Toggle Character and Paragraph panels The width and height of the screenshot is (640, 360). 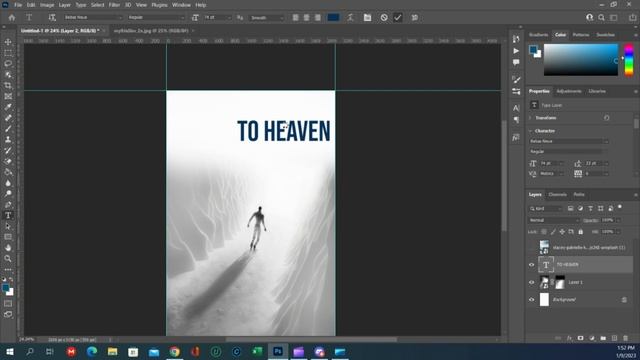pyautogui.click(x=367, y=18)
